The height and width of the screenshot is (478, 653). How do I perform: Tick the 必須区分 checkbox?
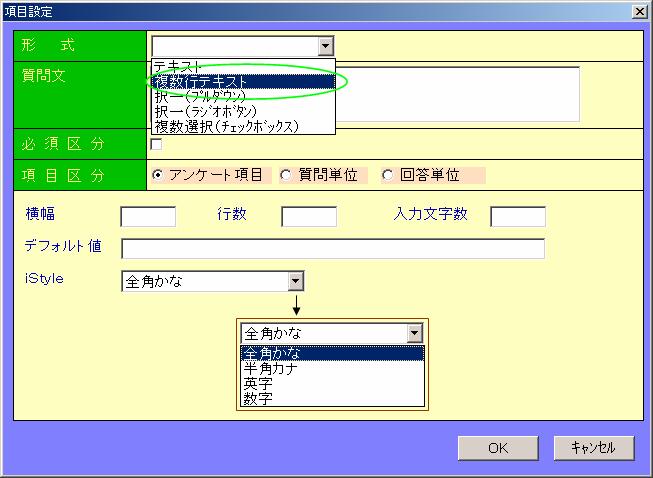(x=156, y=144)
